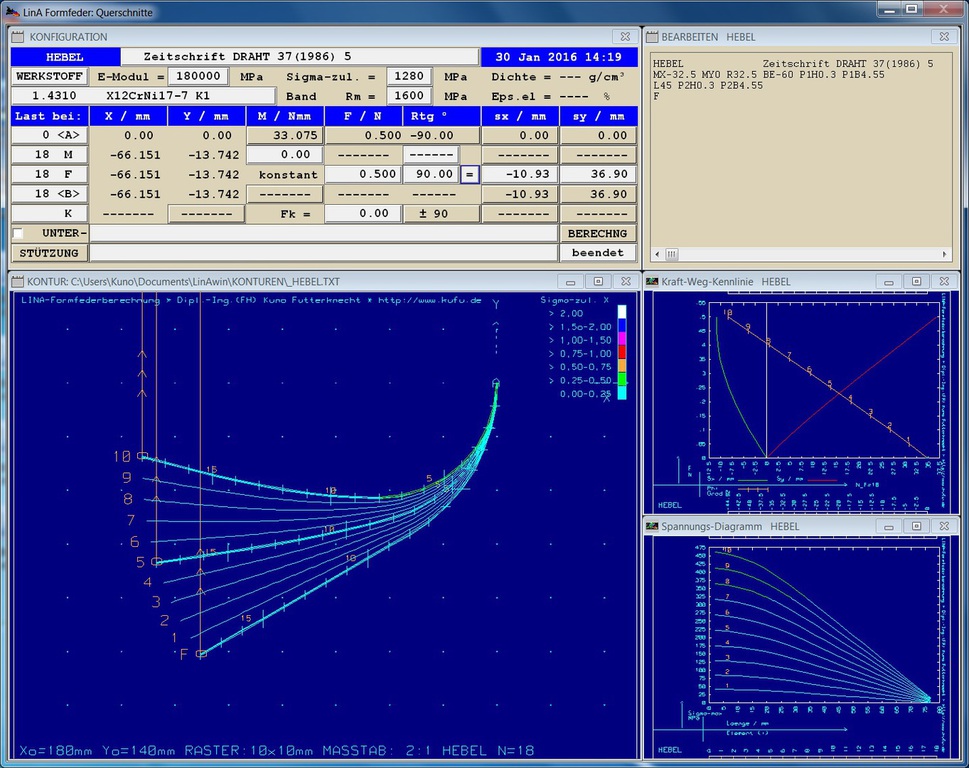Minimize the Spannungs-Diagramm child window
The image size is (969, 768).
890,526
